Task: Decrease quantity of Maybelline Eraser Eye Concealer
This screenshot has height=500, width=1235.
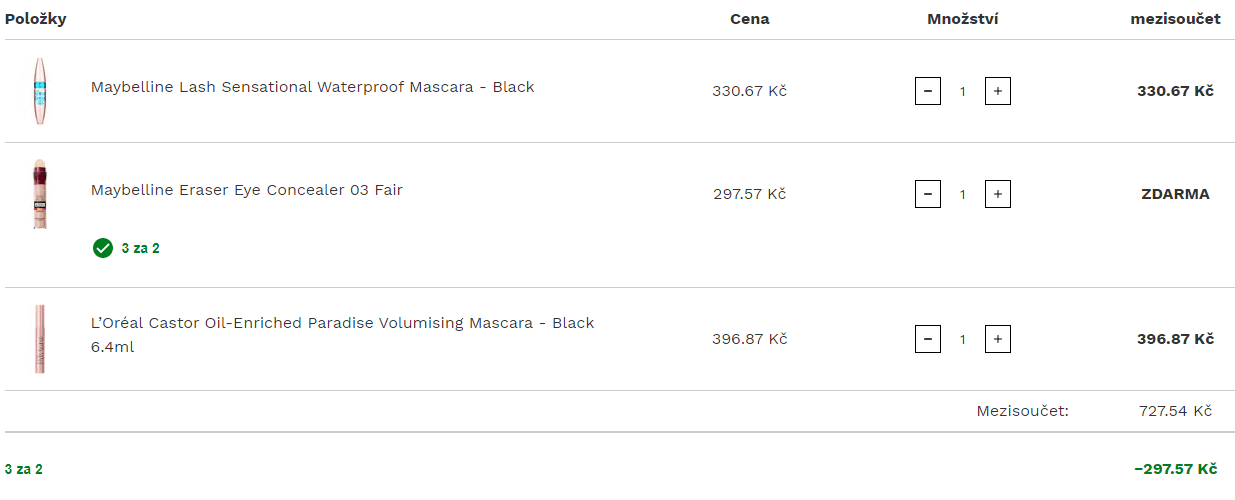Action: pos(928,194)
